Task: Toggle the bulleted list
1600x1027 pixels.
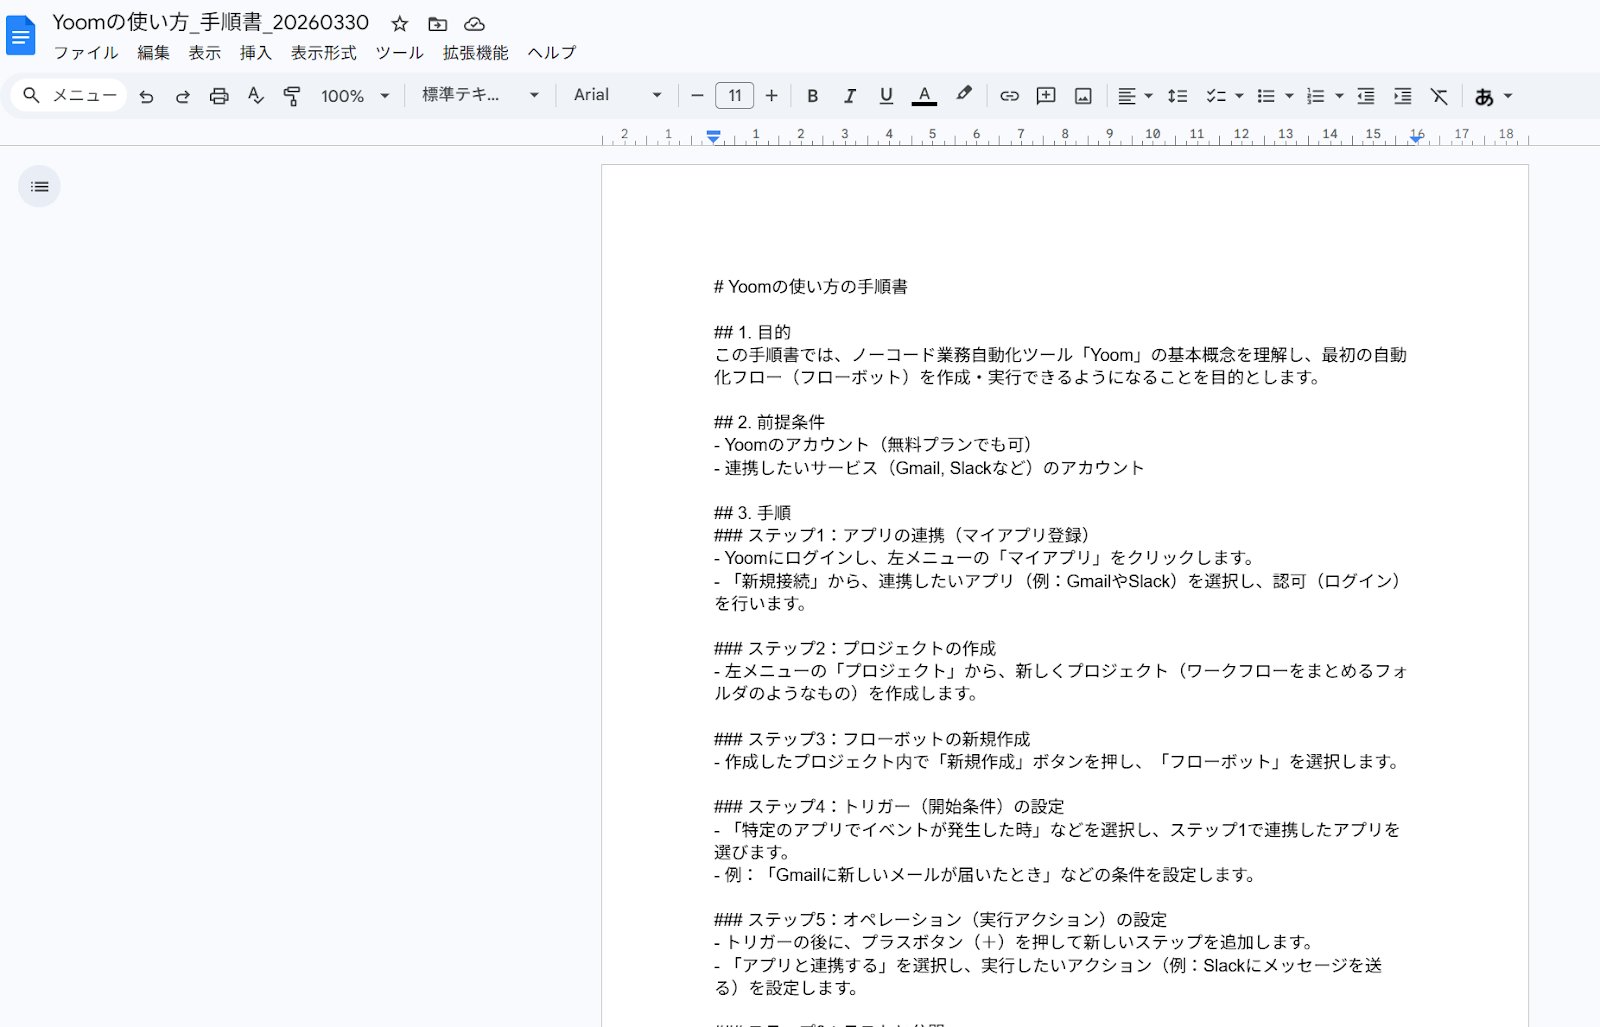Action: pos(1266,96)
